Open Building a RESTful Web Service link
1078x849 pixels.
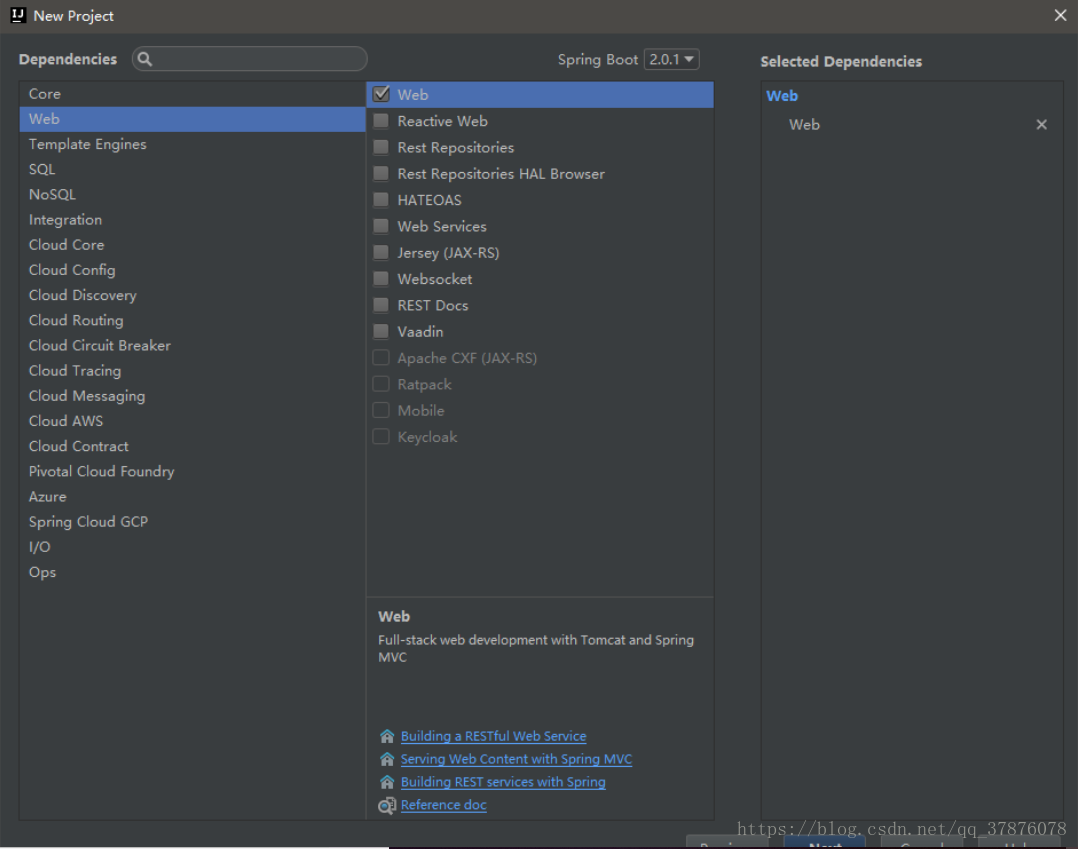[494, 736]
